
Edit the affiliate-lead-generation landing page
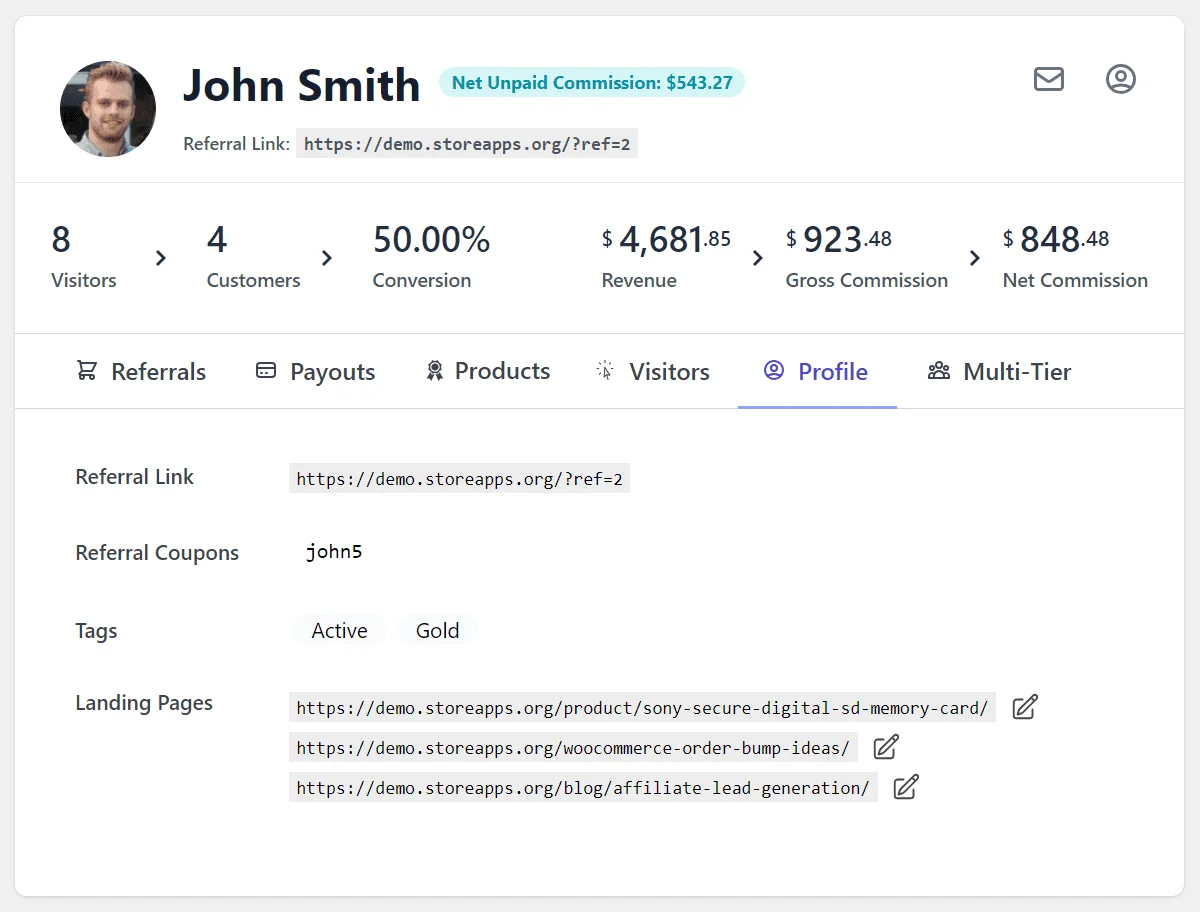point(906,787)
